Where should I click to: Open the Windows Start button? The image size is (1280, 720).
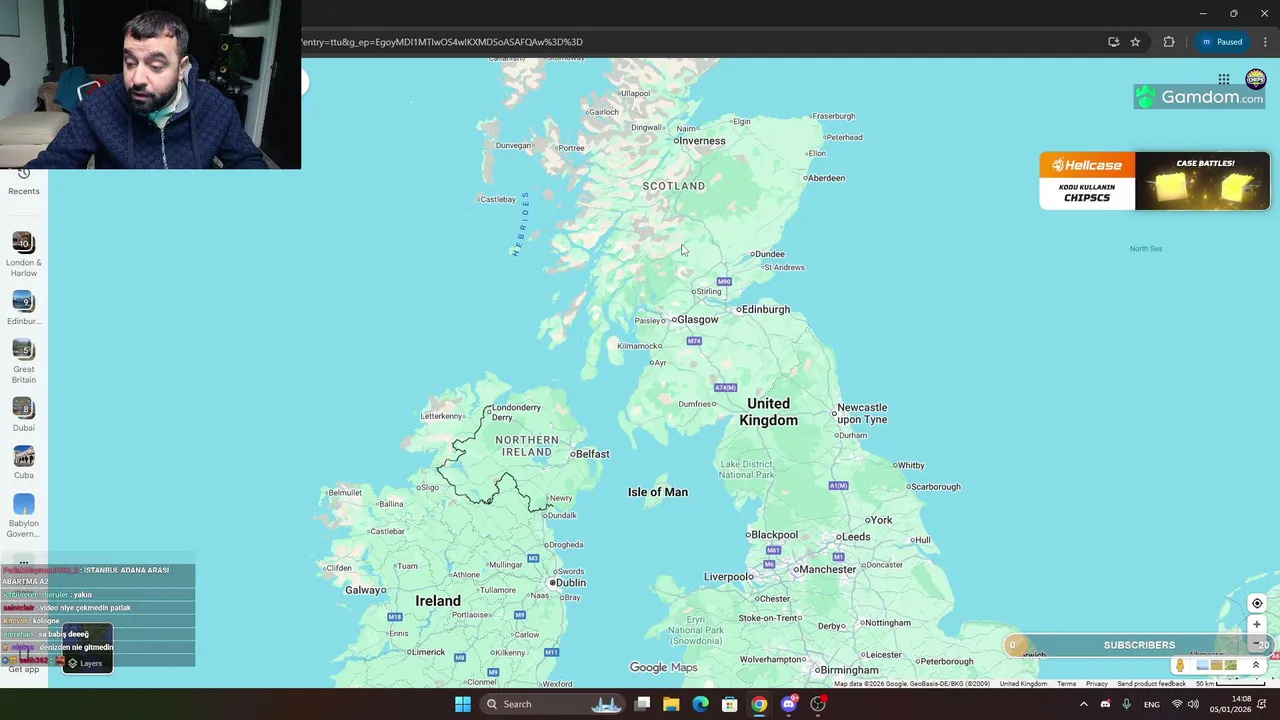[x=463, y=704]
